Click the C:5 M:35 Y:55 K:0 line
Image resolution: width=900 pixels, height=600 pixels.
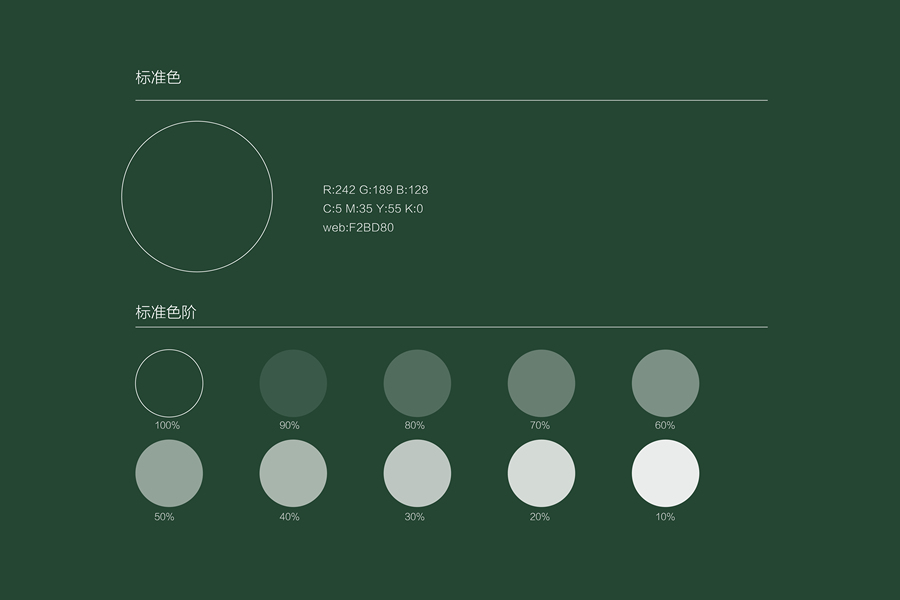[373, 208]
